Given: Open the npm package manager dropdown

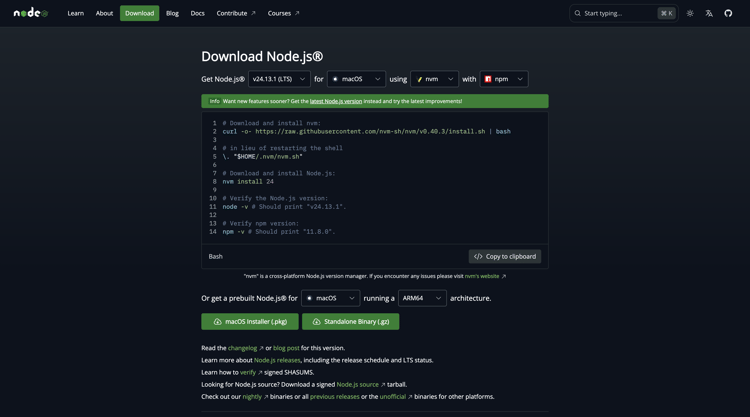Looking at the screenshot, I should [x=504, y=79].
